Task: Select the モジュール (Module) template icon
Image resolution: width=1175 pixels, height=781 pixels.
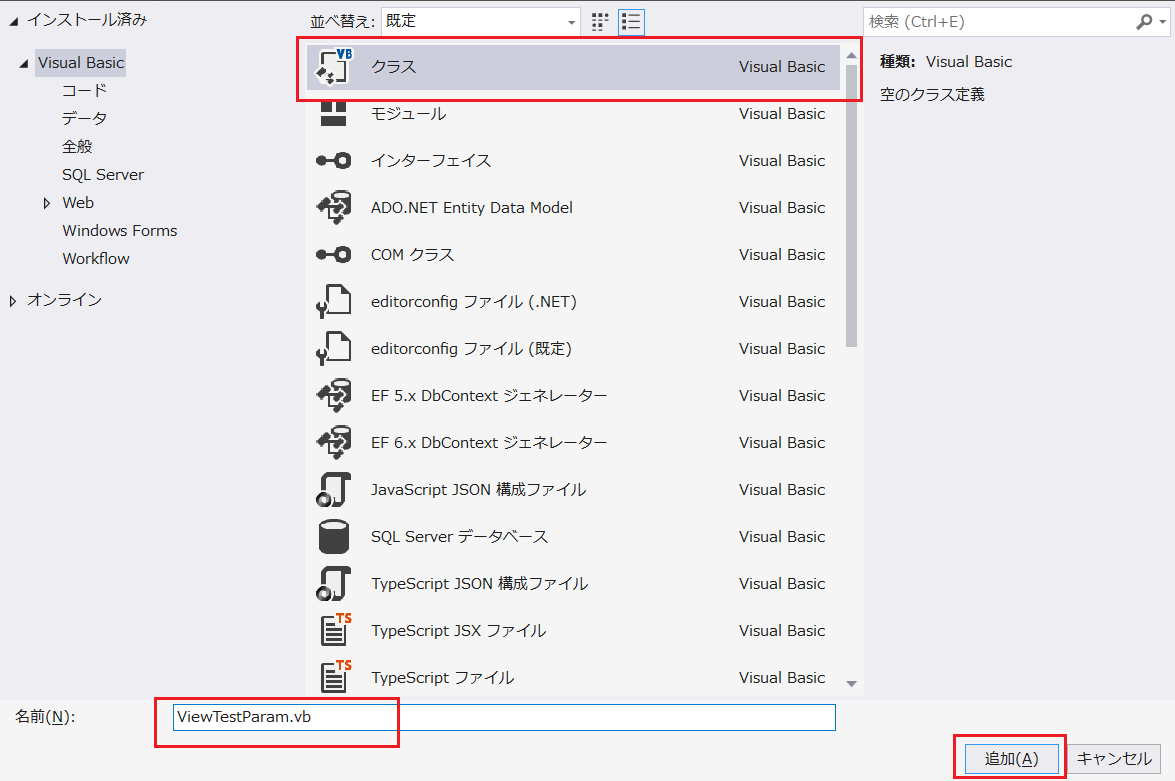Action: (333, 113)
